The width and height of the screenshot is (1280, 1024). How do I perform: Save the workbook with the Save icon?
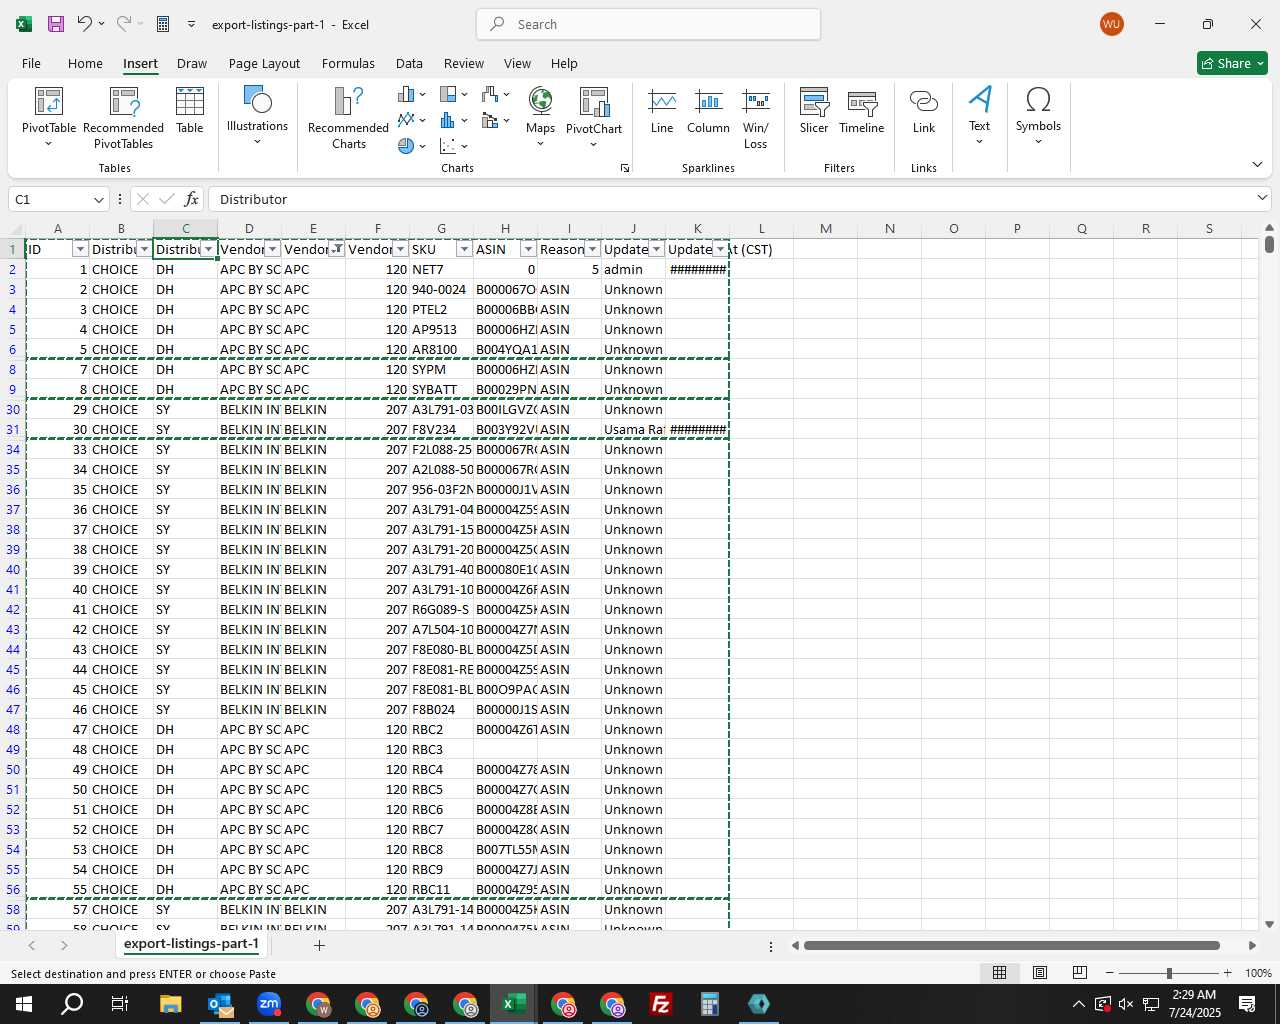[56, 24]
